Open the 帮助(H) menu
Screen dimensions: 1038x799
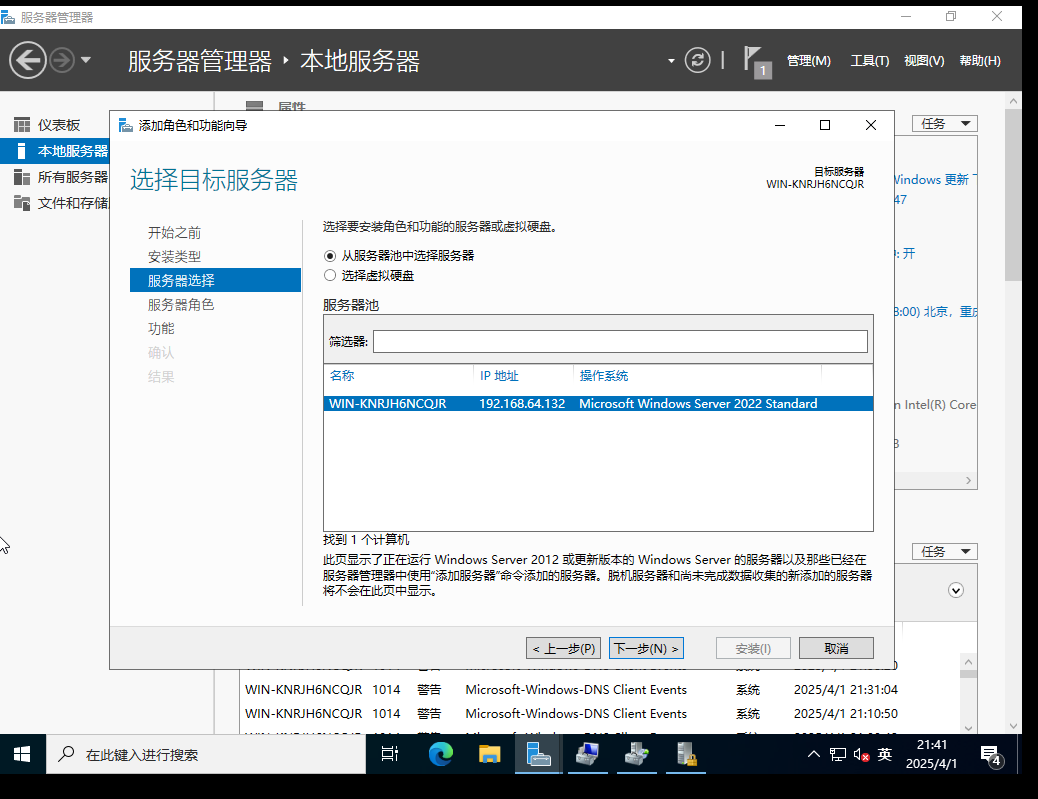[980, 61]
